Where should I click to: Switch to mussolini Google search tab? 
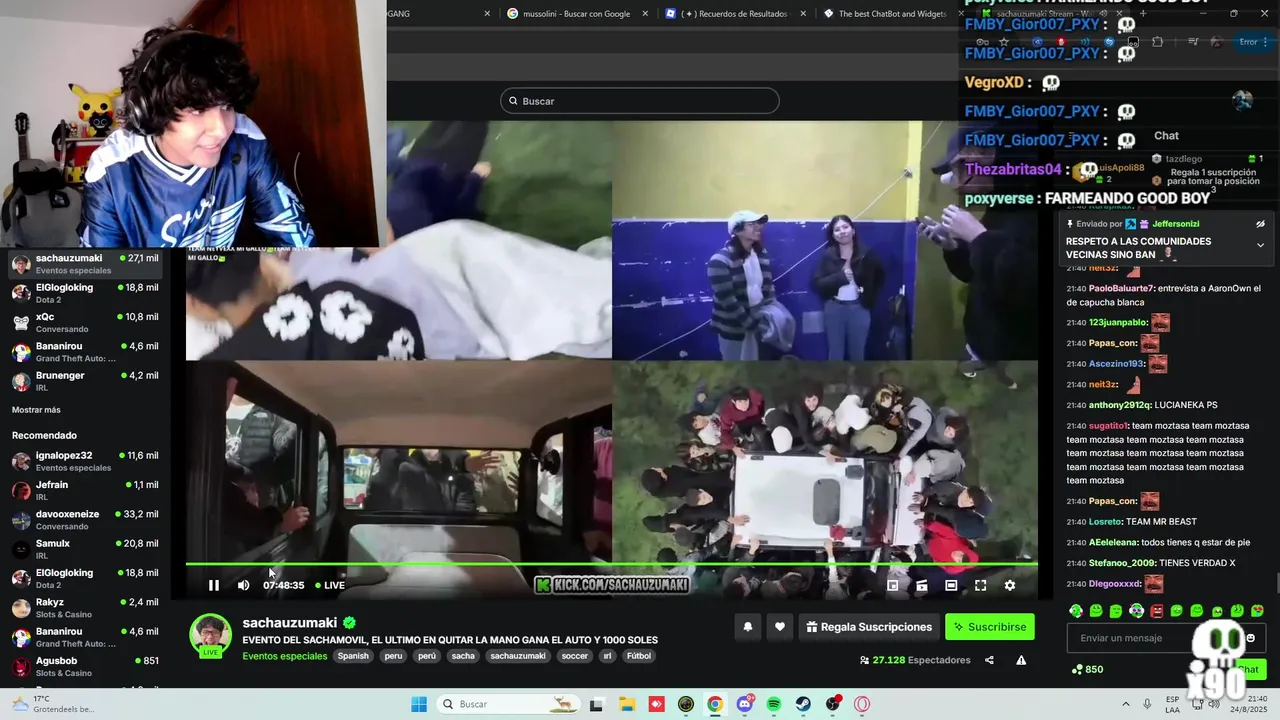point(577,14)
